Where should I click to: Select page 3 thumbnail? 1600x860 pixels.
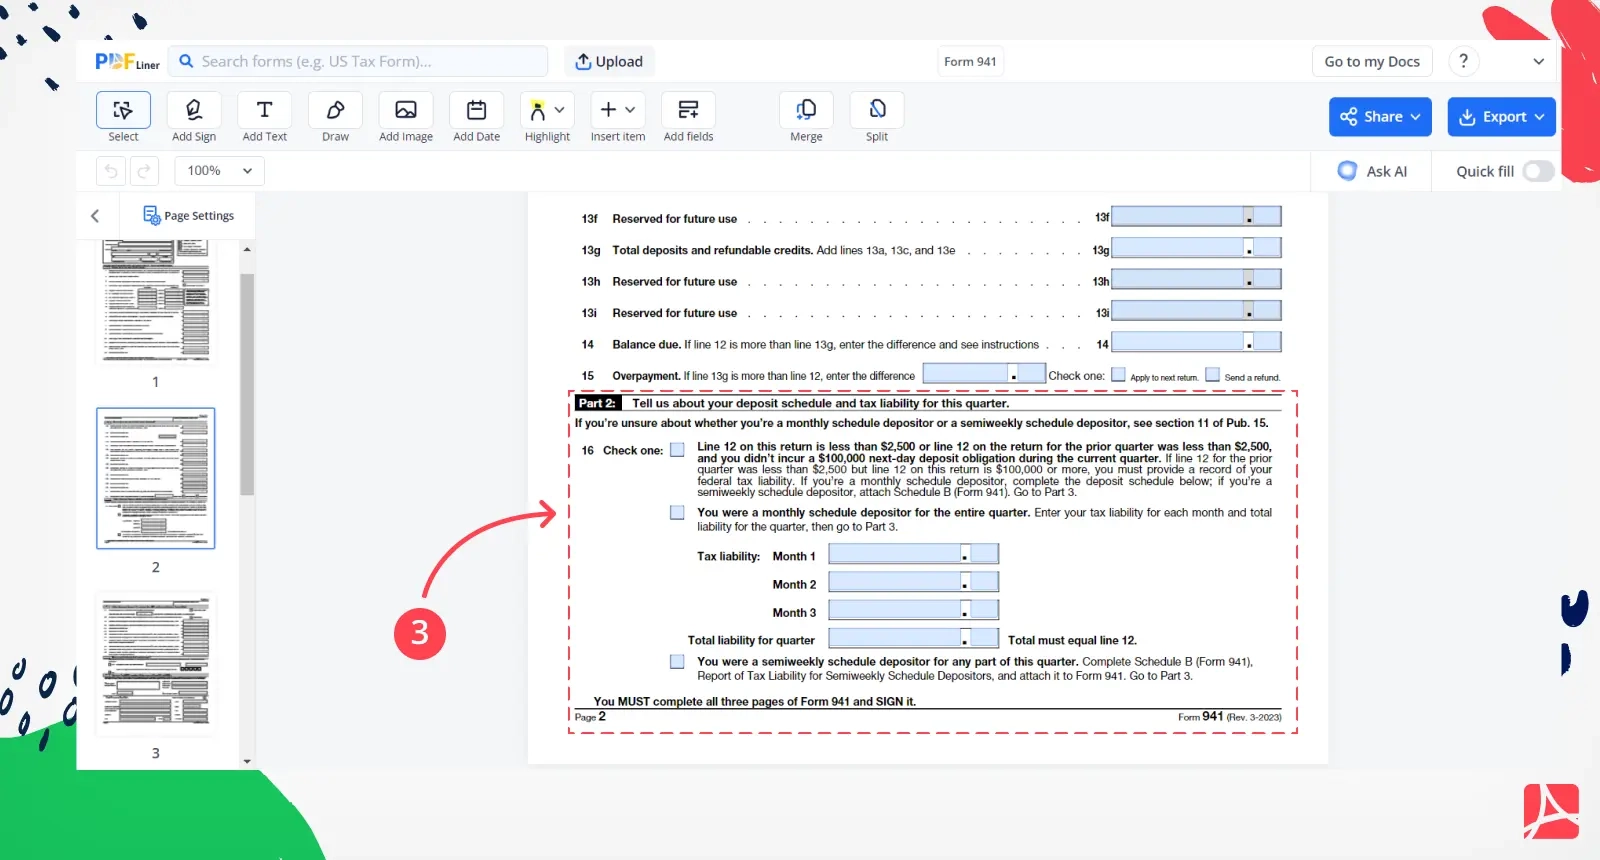[x=156, y=664]
